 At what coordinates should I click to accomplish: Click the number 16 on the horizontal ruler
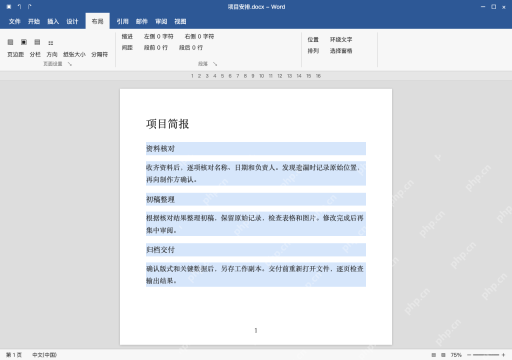(x=318, y=76)
